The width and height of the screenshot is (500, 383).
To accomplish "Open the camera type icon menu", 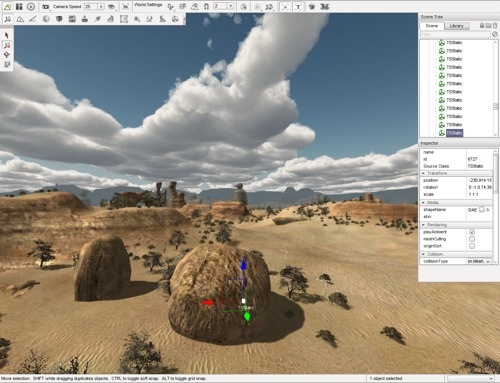I will [46, 7].
